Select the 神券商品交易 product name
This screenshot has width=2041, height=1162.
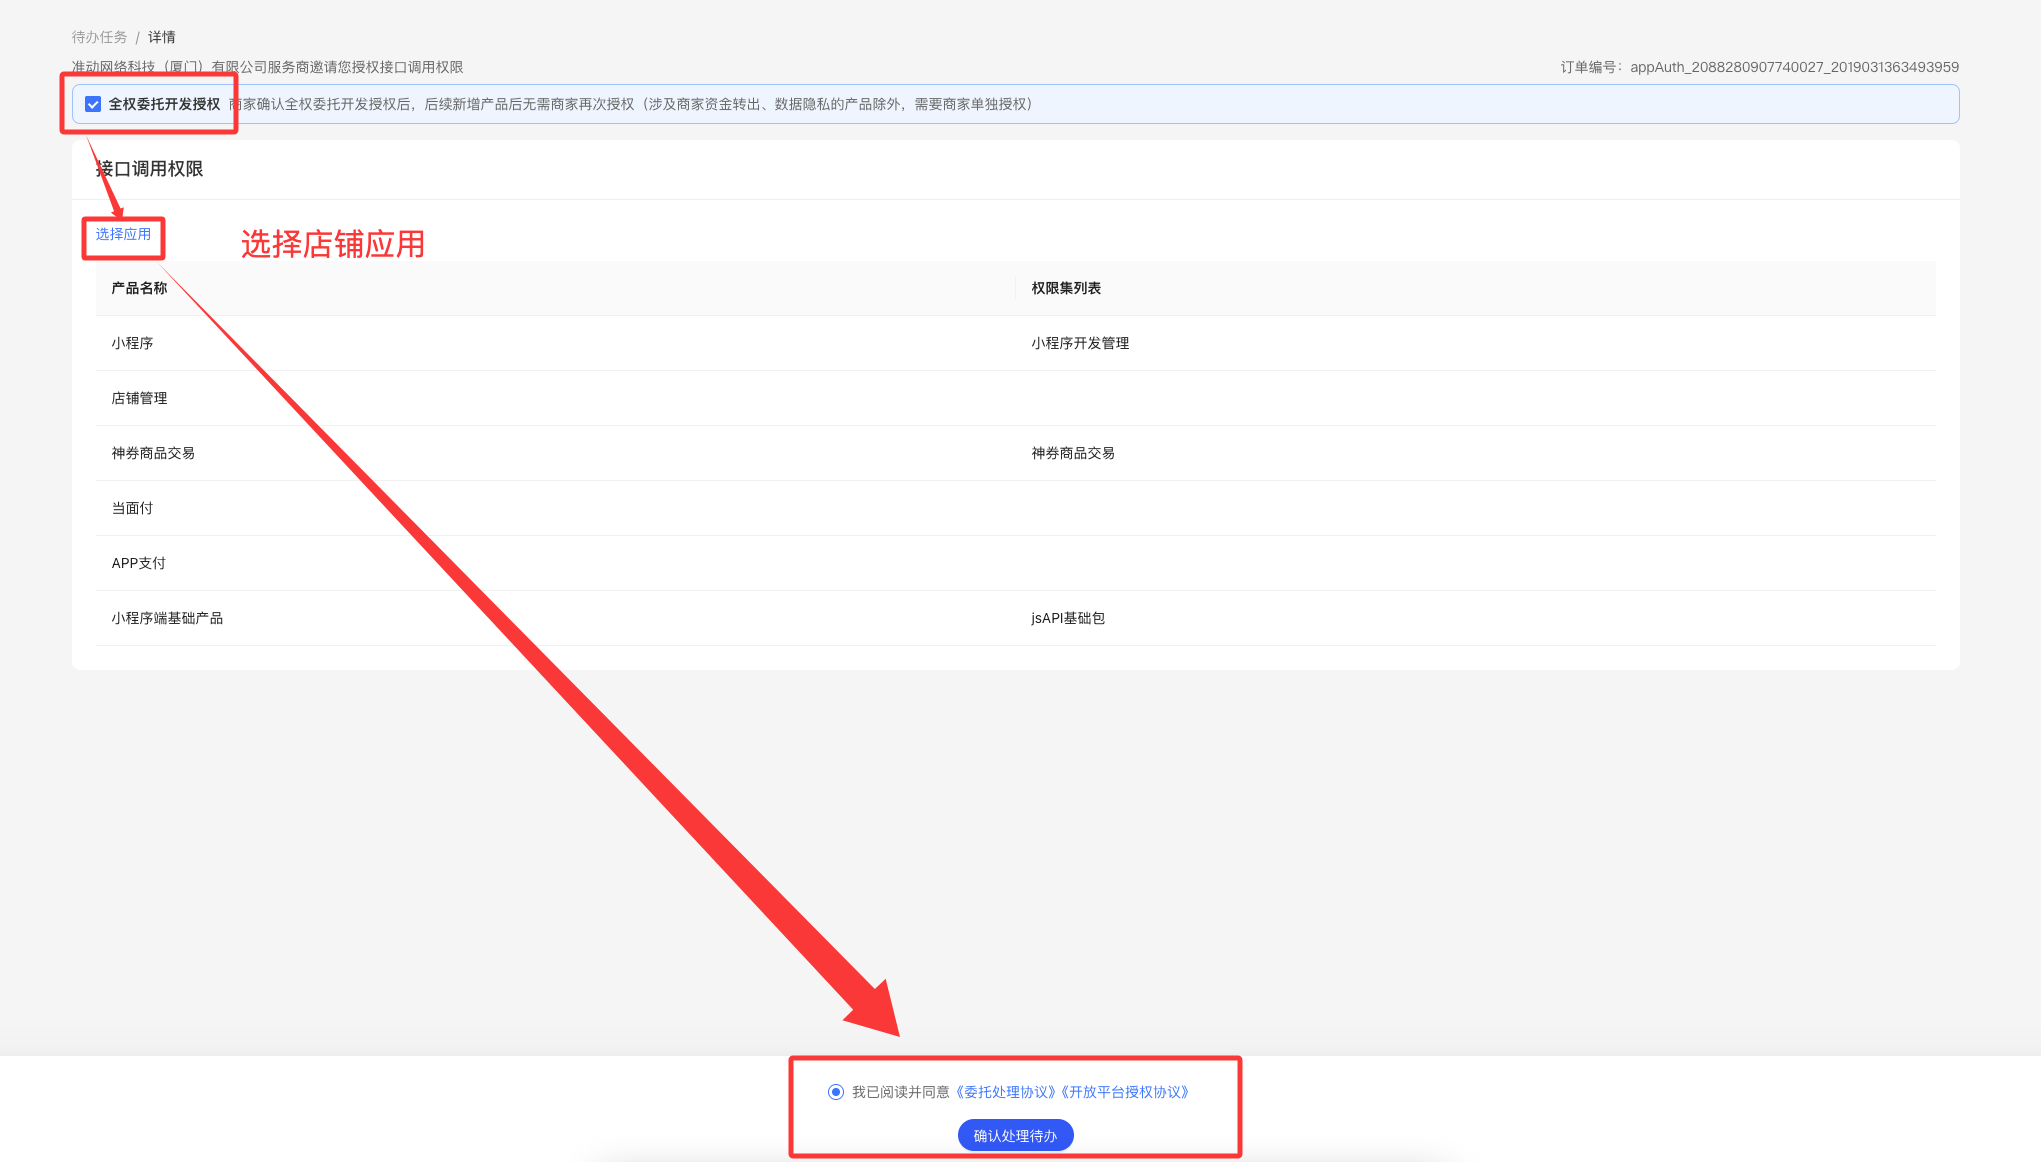tap(153, 453)
